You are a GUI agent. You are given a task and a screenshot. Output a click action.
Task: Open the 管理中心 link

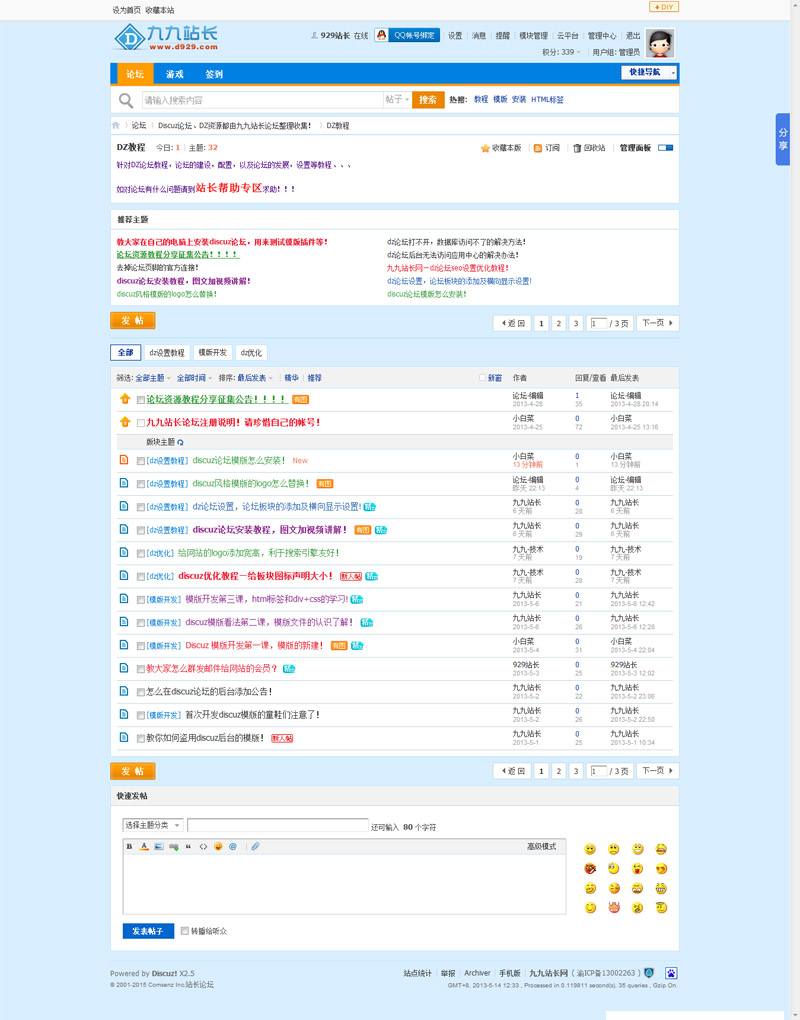tap(602, 36)
